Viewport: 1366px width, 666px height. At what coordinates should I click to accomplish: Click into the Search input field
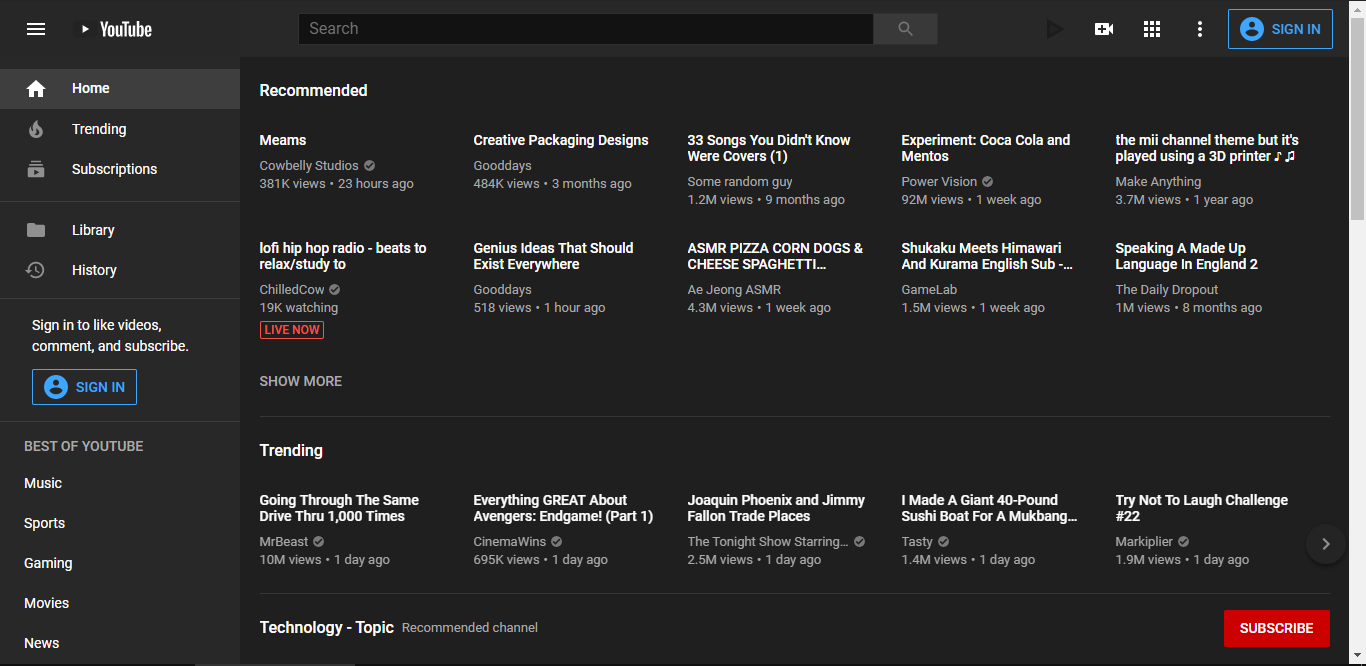click(x=586, y=29)
